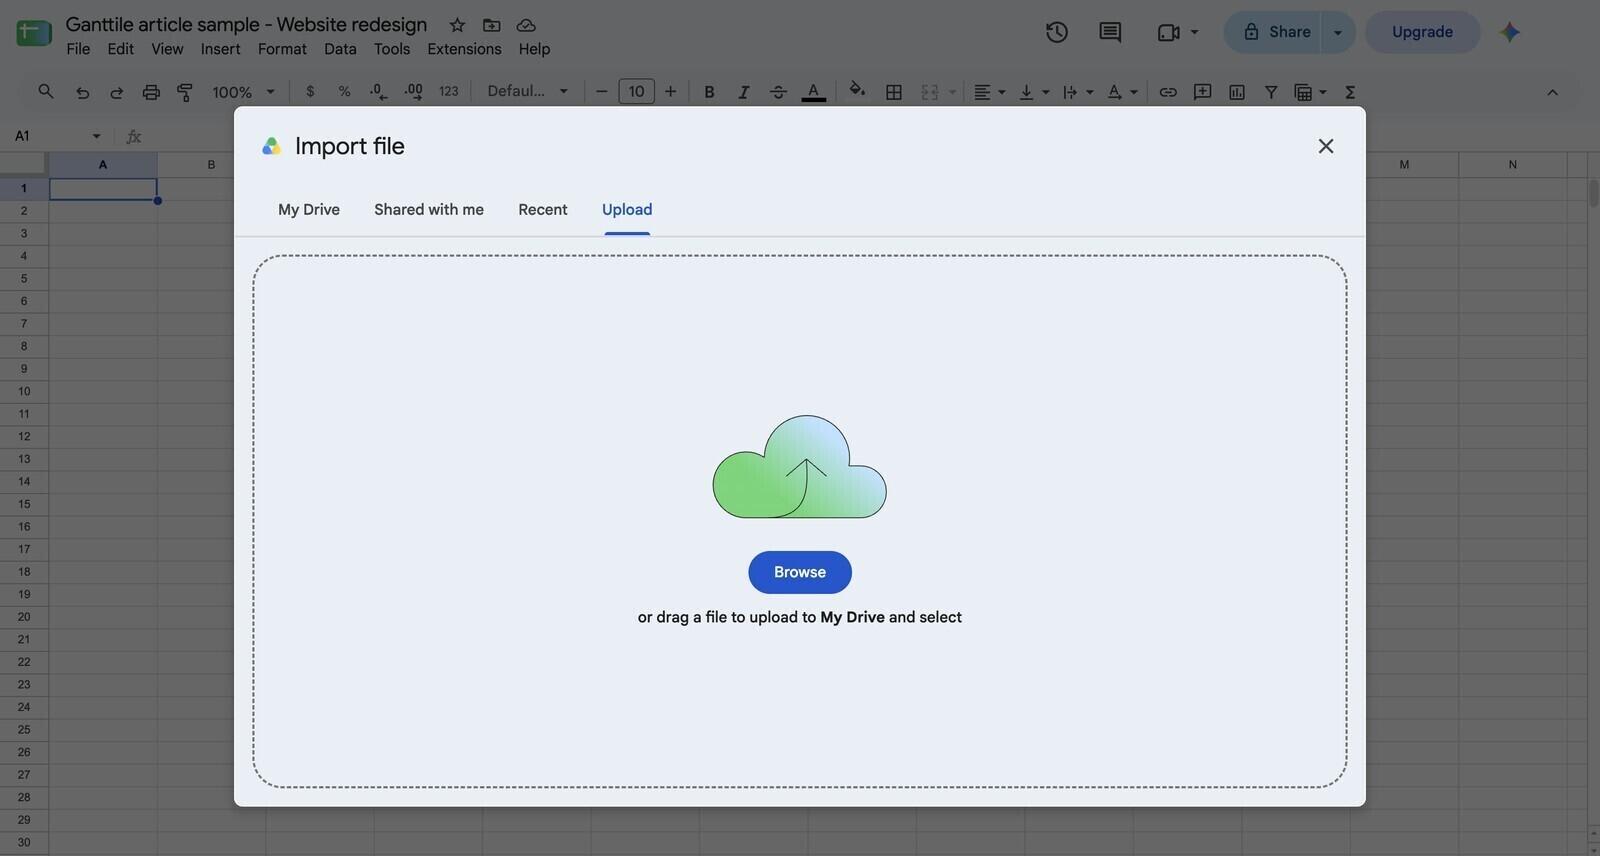Click the insert chart icon
Screen dimensions: 1600x856
[1237, 92]
